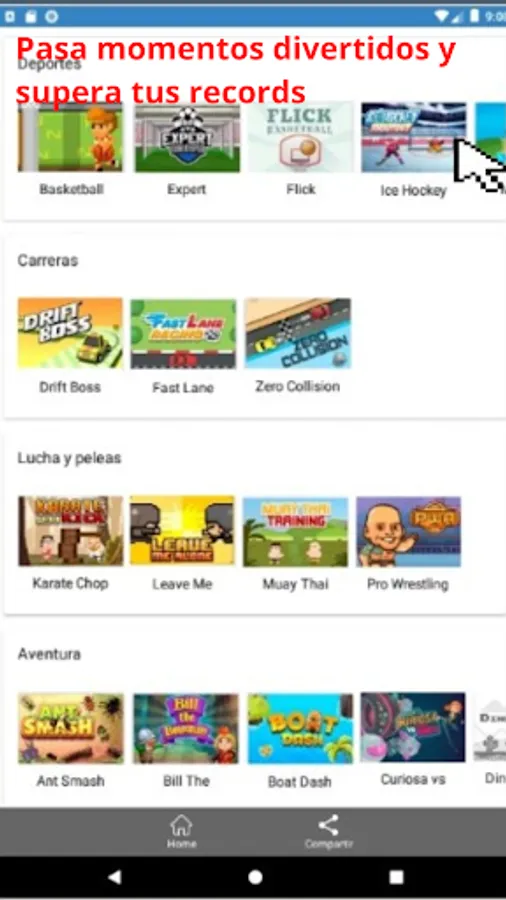Screen dimensions: 506x900
Task: Start the Karate Chop game icon
Action: tap(71, 531)
